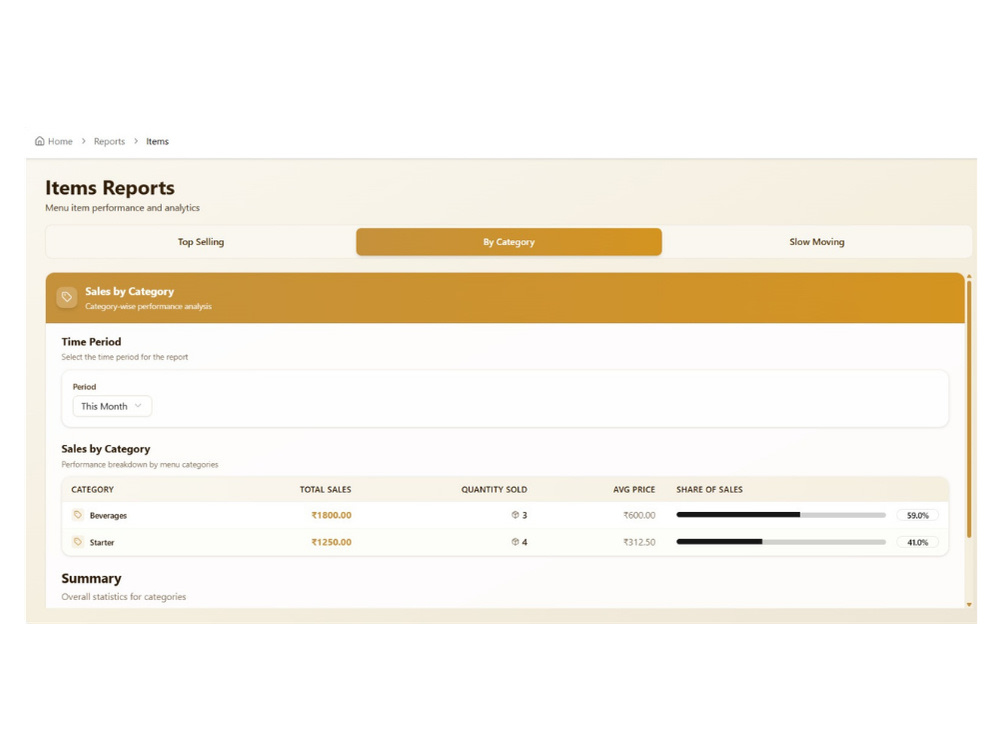Select the By Category tab
Image resolution: width=1000 pixels, height=750 pixels.
[x=509, y=242]
